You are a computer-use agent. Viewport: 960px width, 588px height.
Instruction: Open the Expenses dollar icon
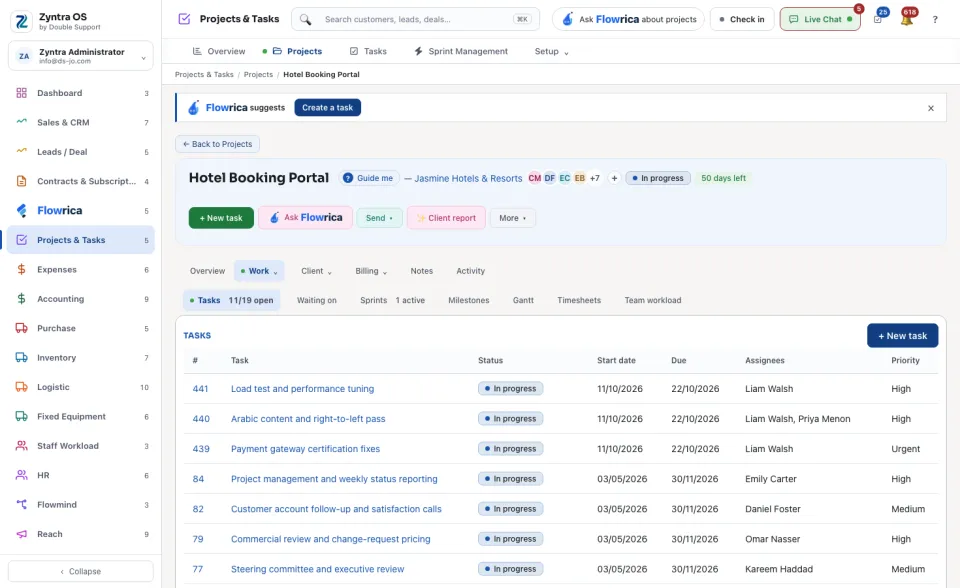[21, 270]
